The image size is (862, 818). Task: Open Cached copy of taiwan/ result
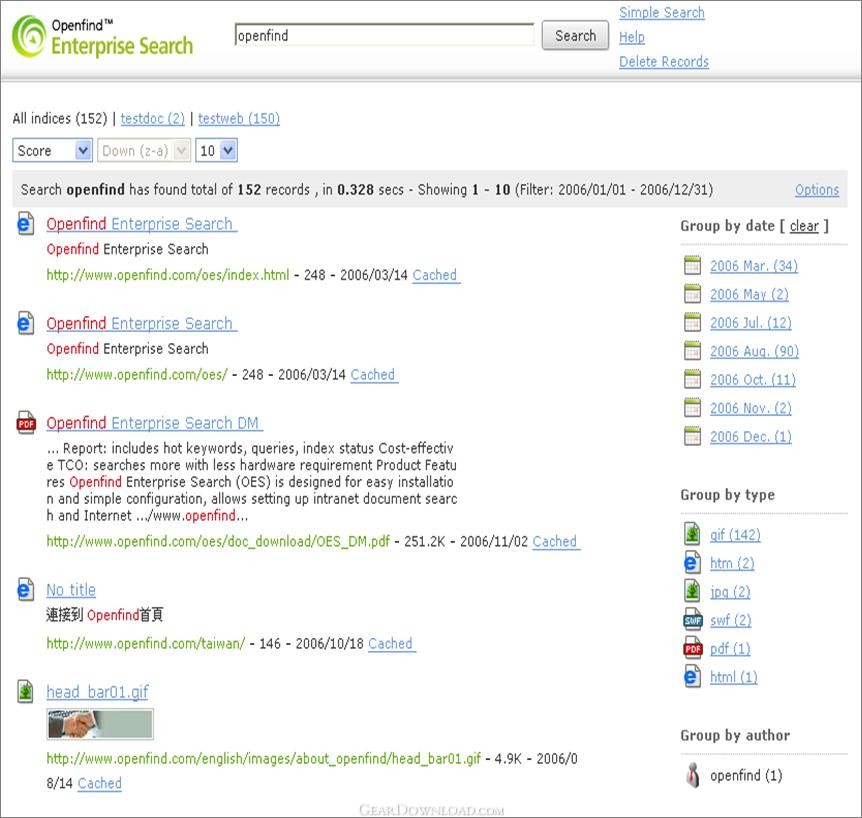tap(391, 643)
